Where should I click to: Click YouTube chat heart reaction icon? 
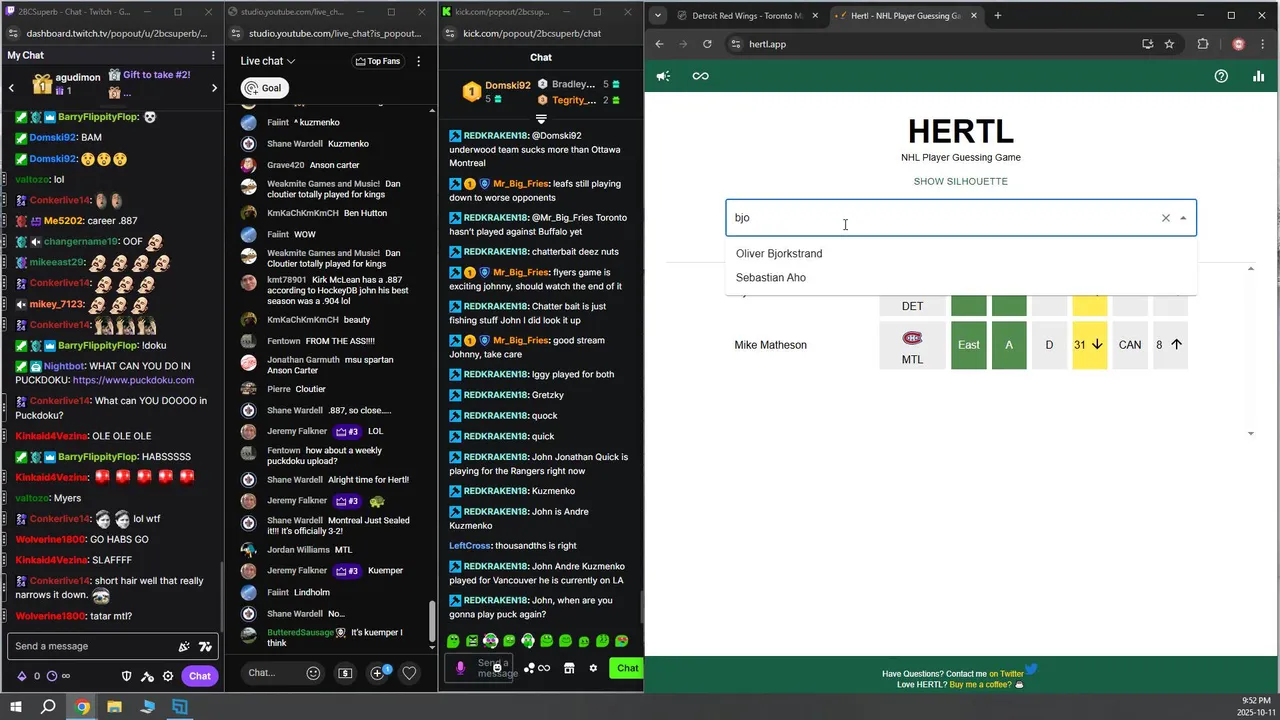[x=409, y=673]
